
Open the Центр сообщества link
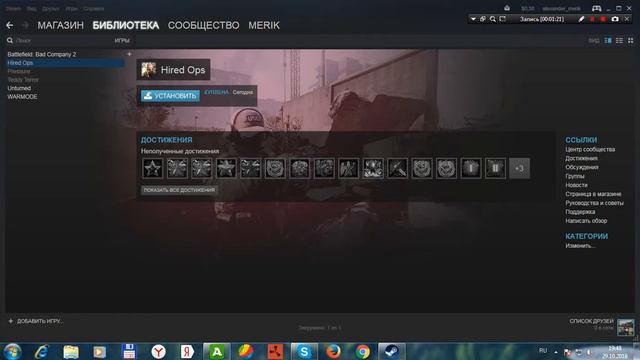590,149
